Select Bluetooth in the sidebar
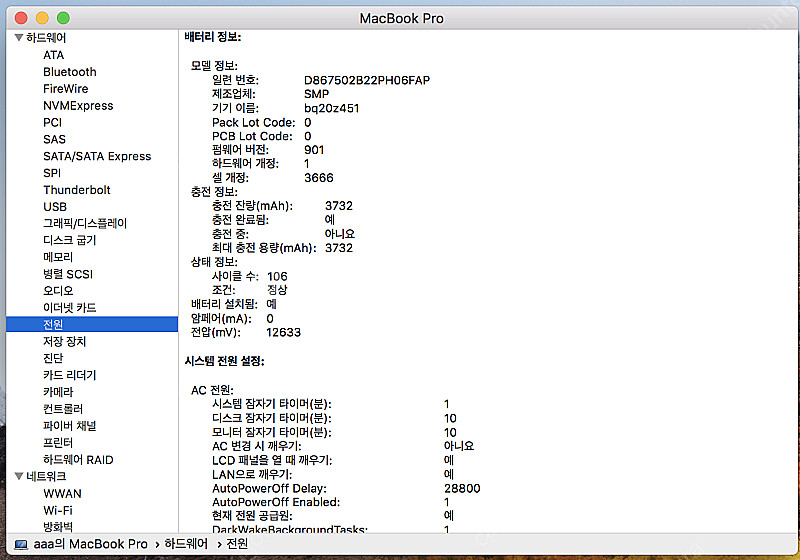 tap(70, 72)
